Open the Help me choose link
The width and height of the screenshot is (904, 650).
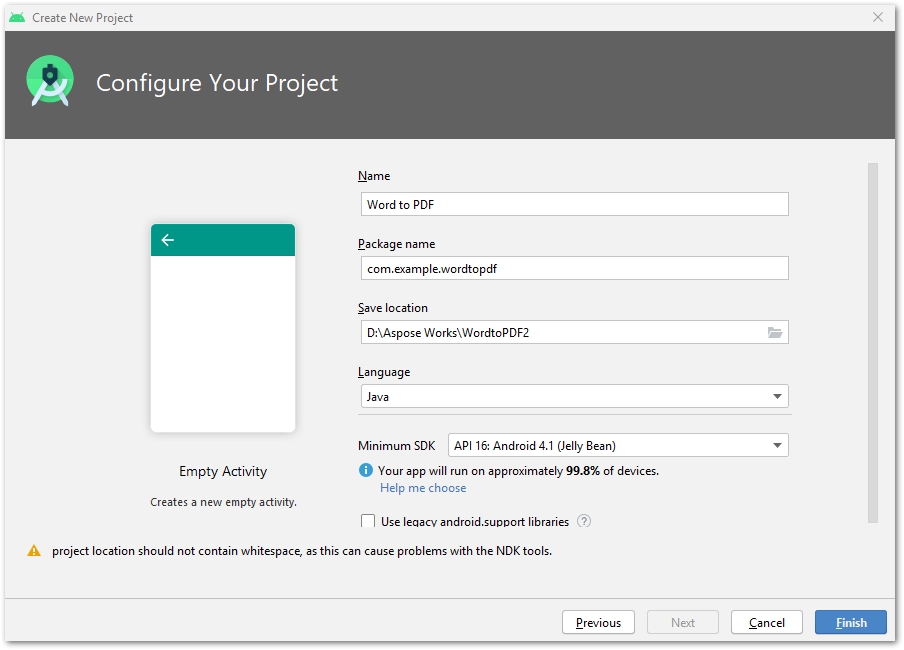(423, 488)
